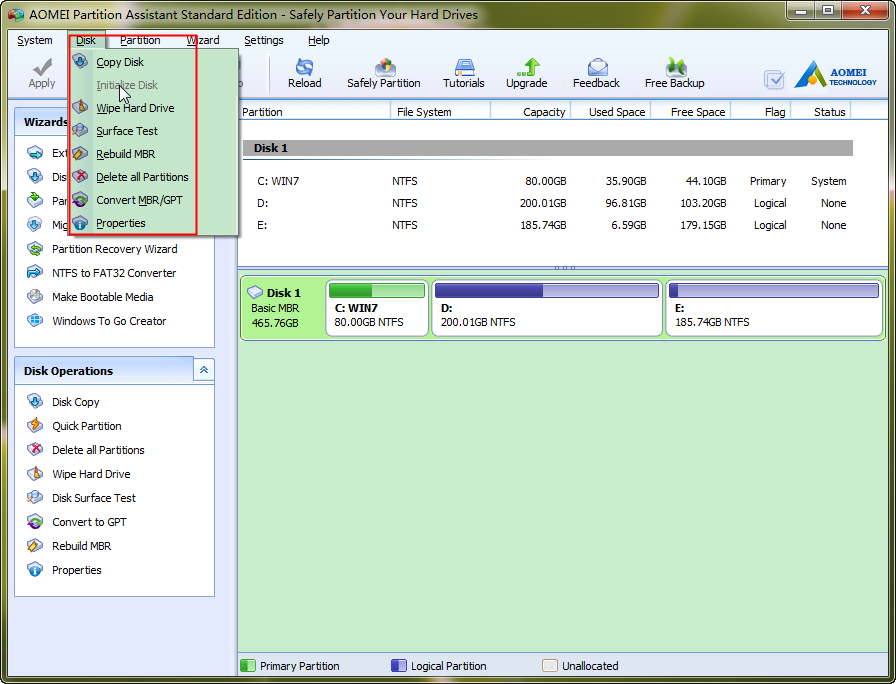This screenshot has height=684, width=896.
Task: Click the Delete all Partitions menu icon
Action: (81, 176)
